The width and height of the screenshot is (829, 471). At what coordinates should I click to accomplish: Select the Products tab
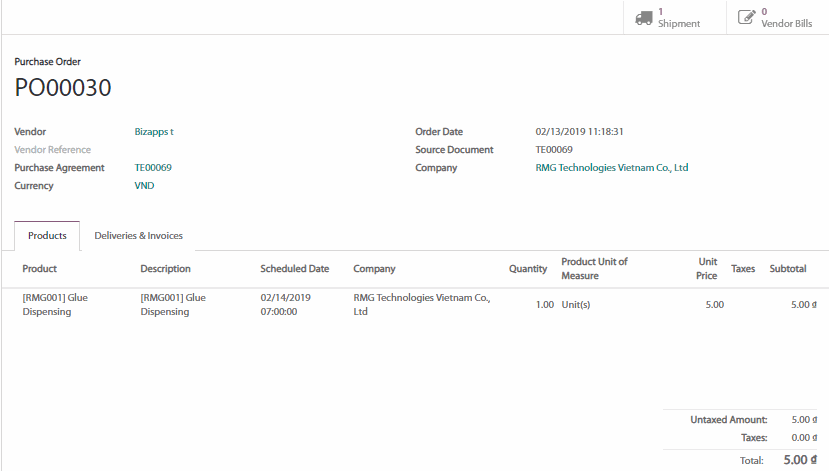[x=47, y=236]
